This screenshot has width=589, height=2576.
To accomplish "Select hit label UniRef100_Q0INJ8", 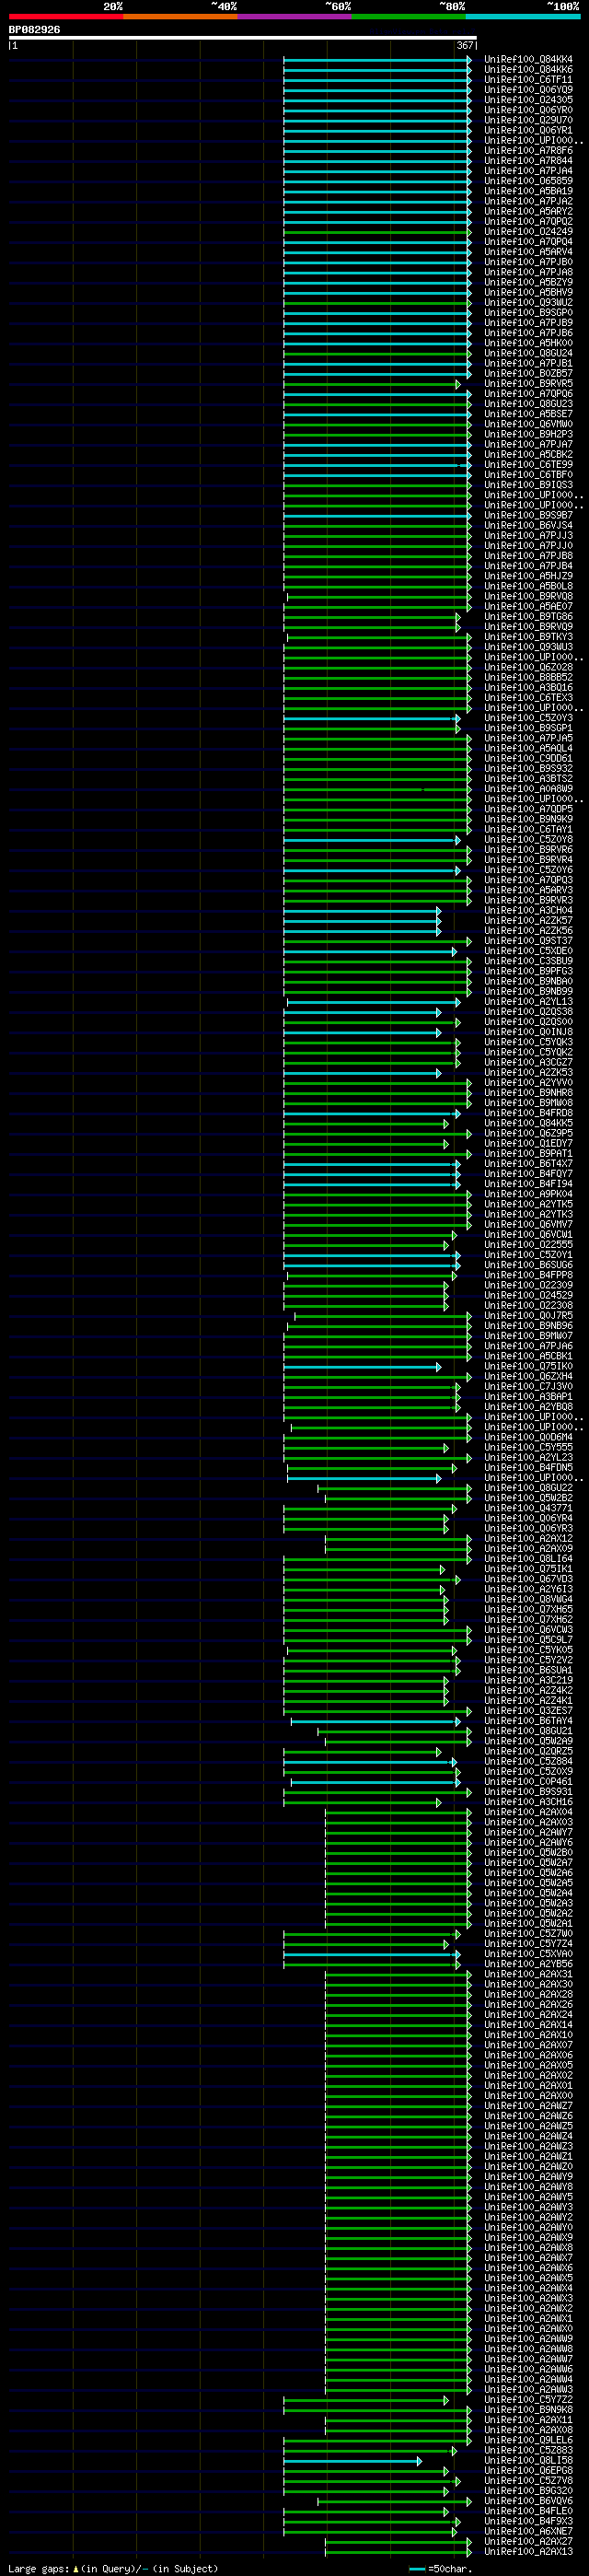I will pos(528,1031).
